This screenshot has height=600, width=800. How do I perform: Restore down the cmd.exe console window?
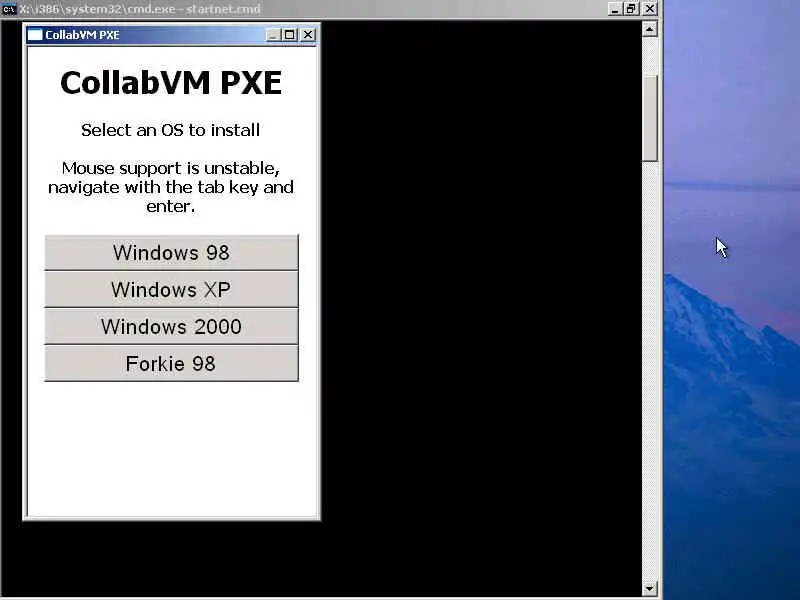coord(632,9)
